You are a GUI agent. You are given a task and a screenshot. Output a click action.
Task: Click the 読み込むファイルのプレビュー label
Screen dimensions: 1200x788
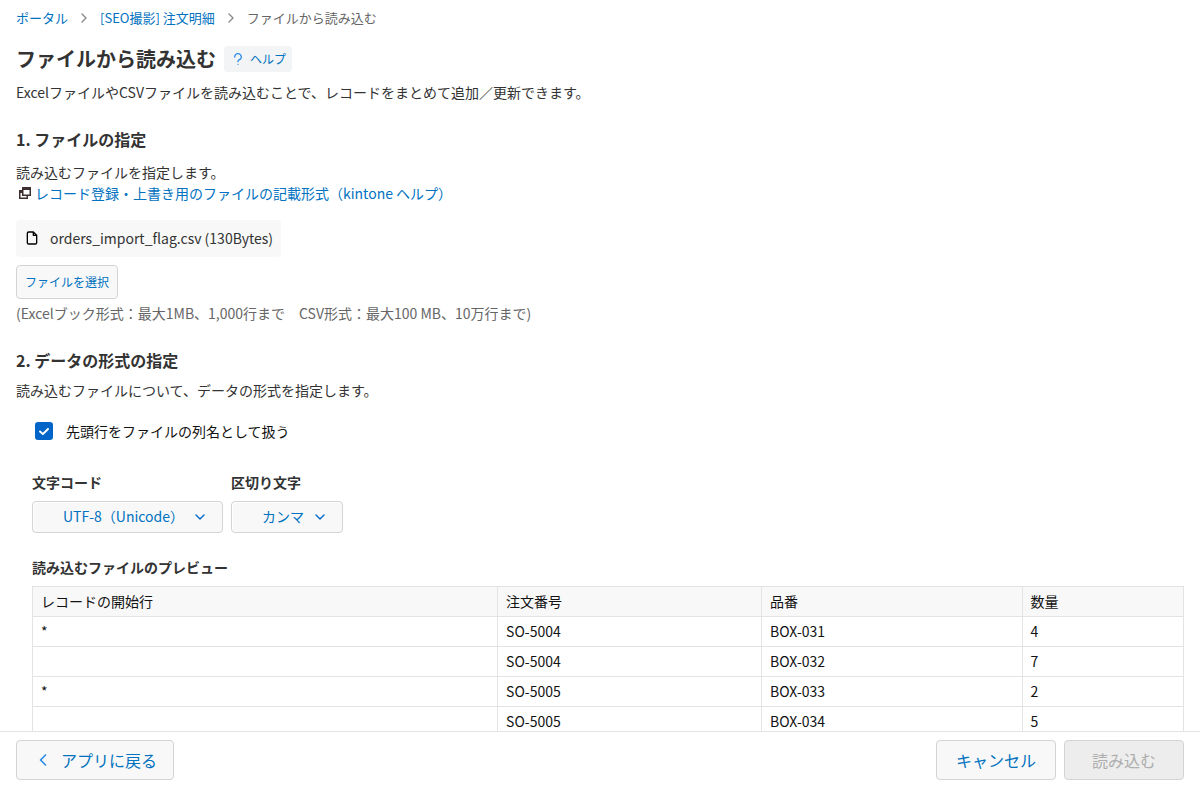pos(130,568)
